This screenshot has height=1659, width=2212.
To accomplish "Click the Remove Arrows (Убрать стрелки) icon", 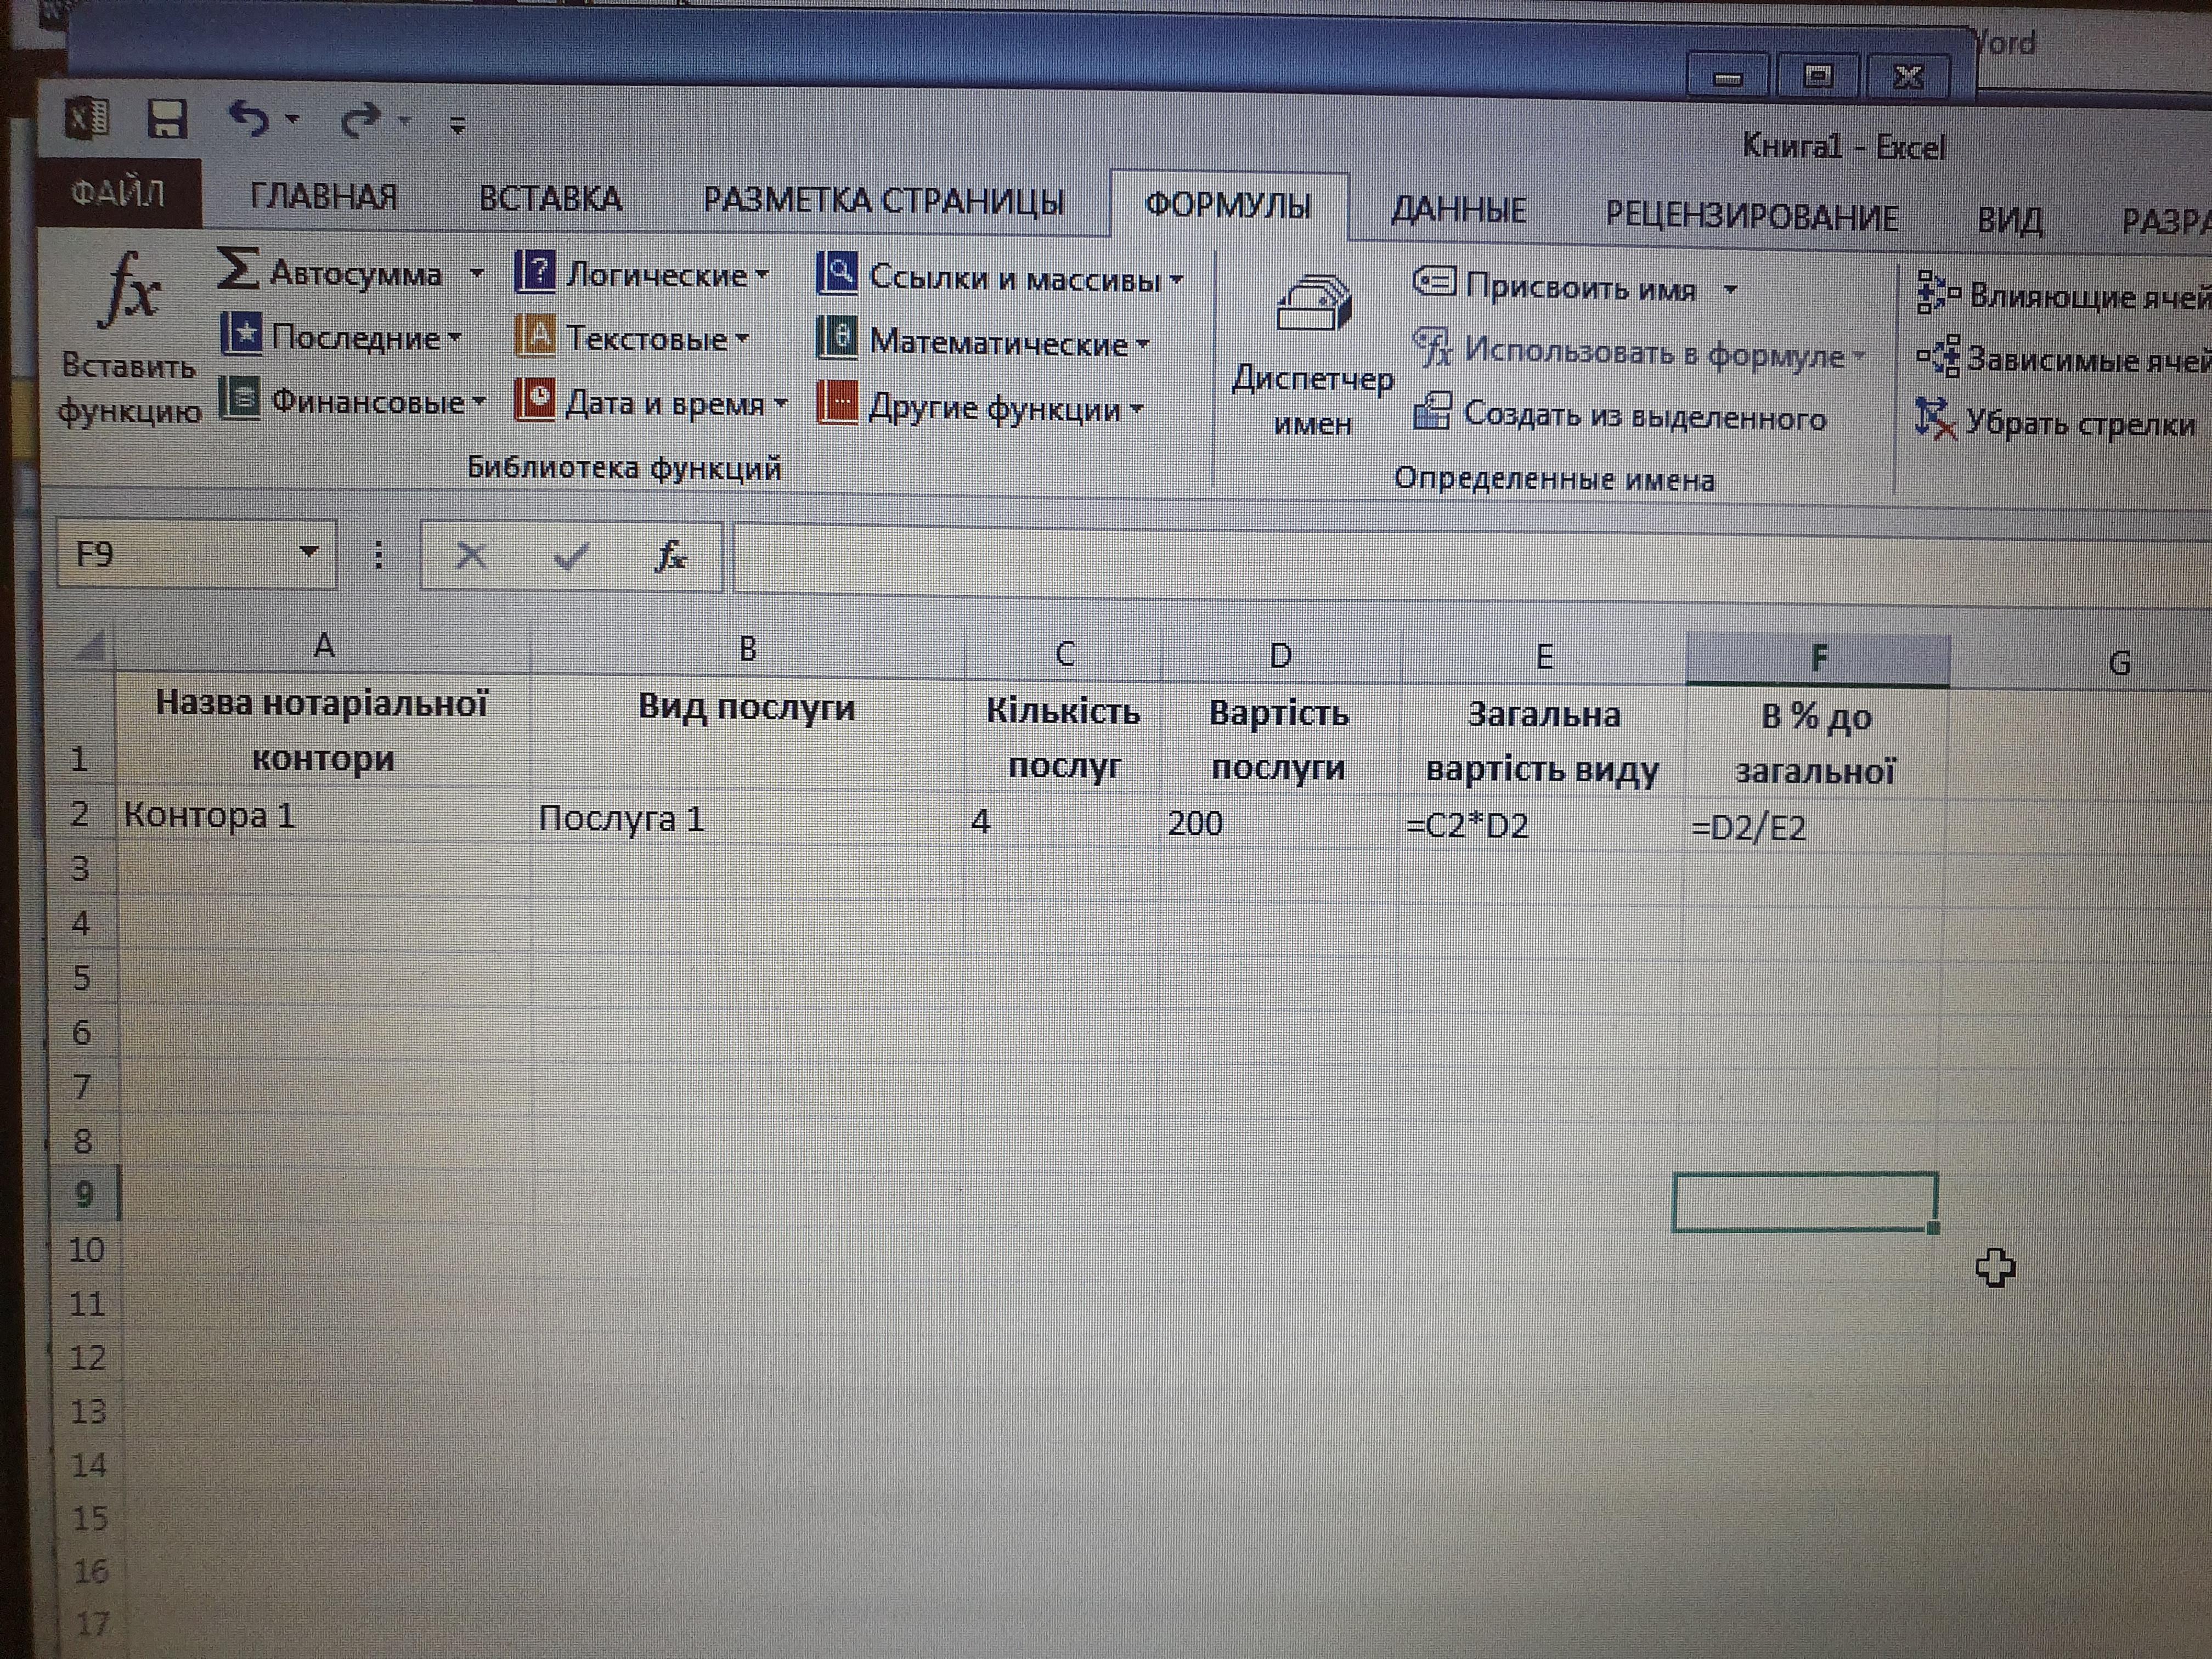I will (x=1935, y=420).
